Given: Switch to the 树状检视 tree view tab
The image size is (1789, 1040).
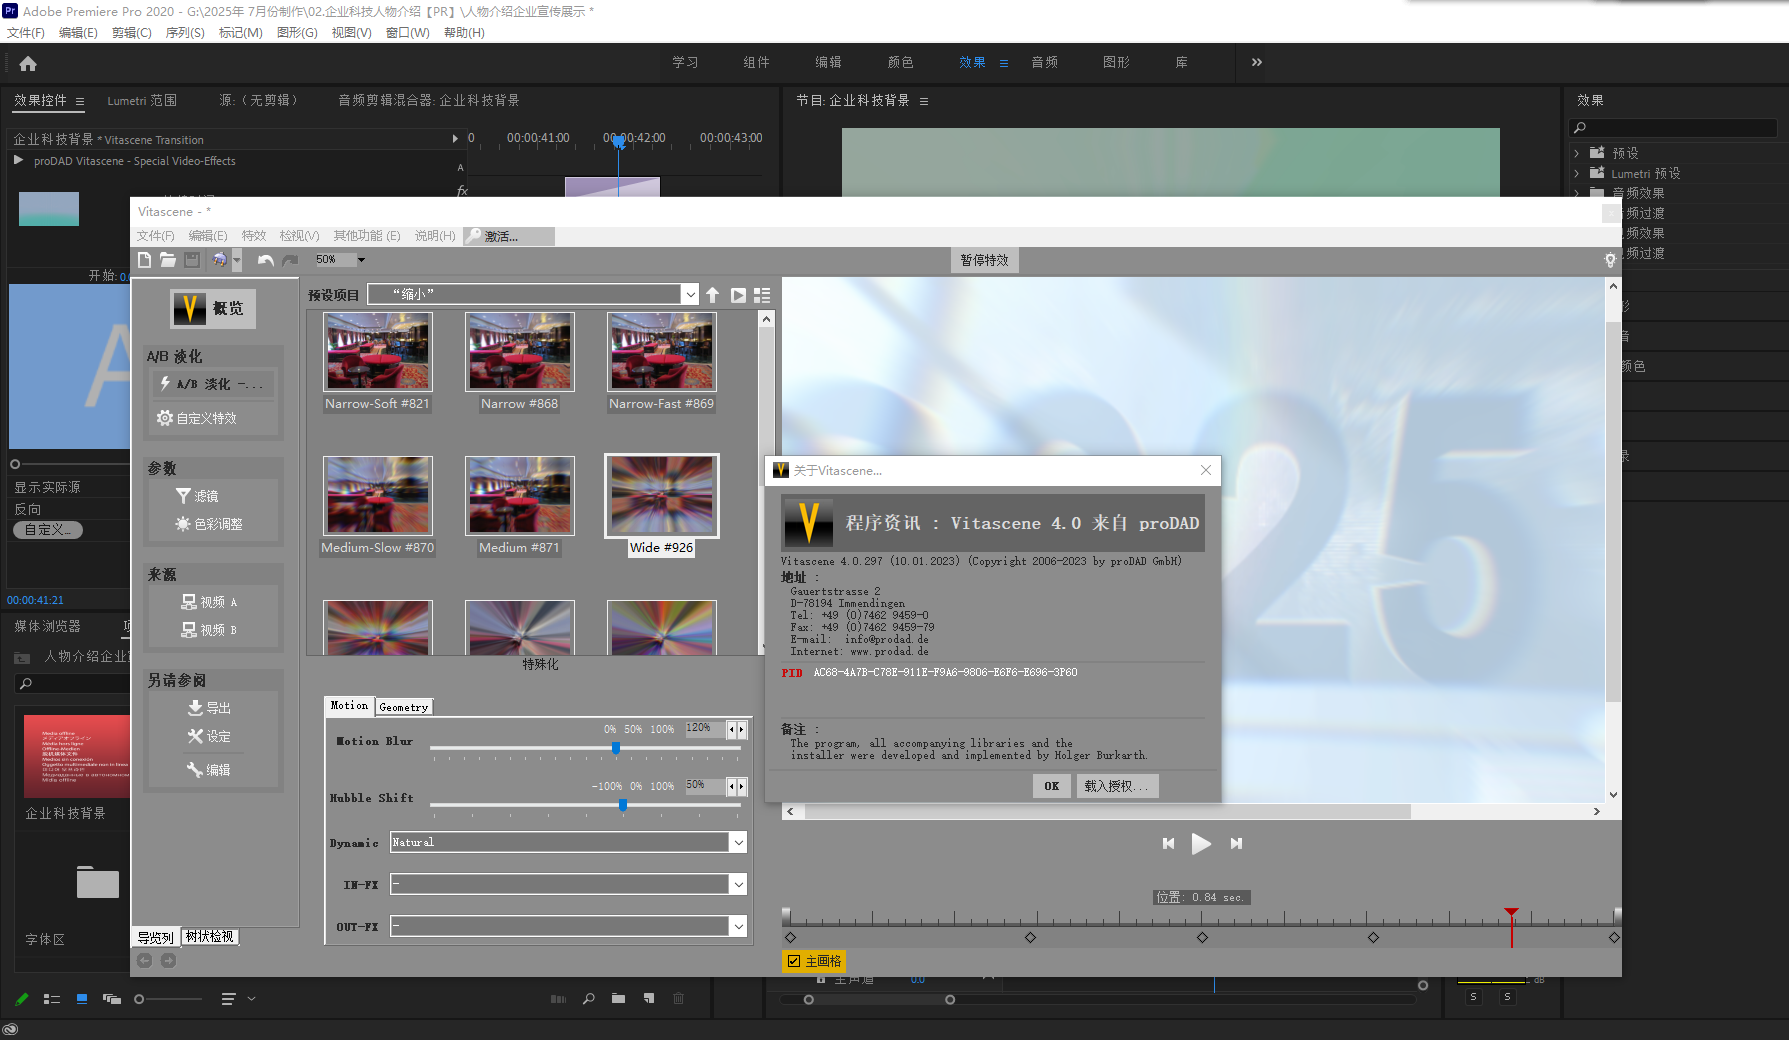Looking at the screenshot, I should point(210,937).
